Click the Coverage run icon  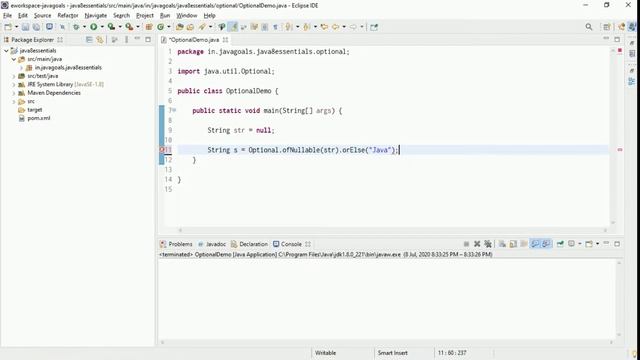(x=111, y=27)
